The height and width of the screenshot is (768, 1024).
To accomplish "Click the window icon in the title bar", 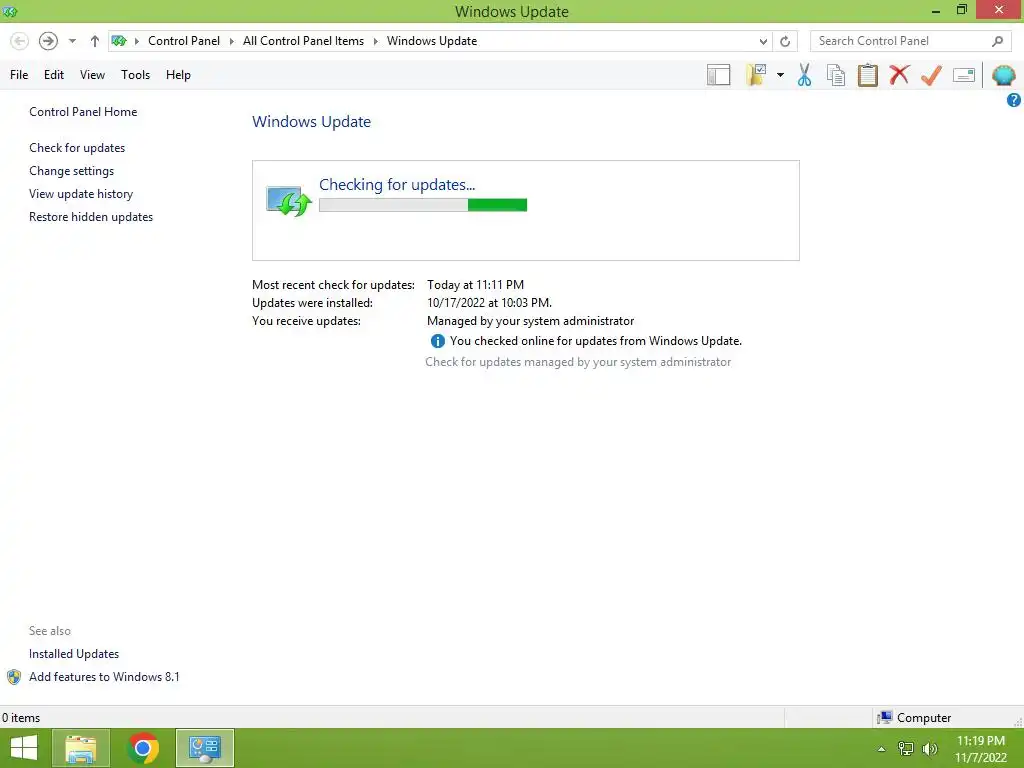I will click(10, 12).
